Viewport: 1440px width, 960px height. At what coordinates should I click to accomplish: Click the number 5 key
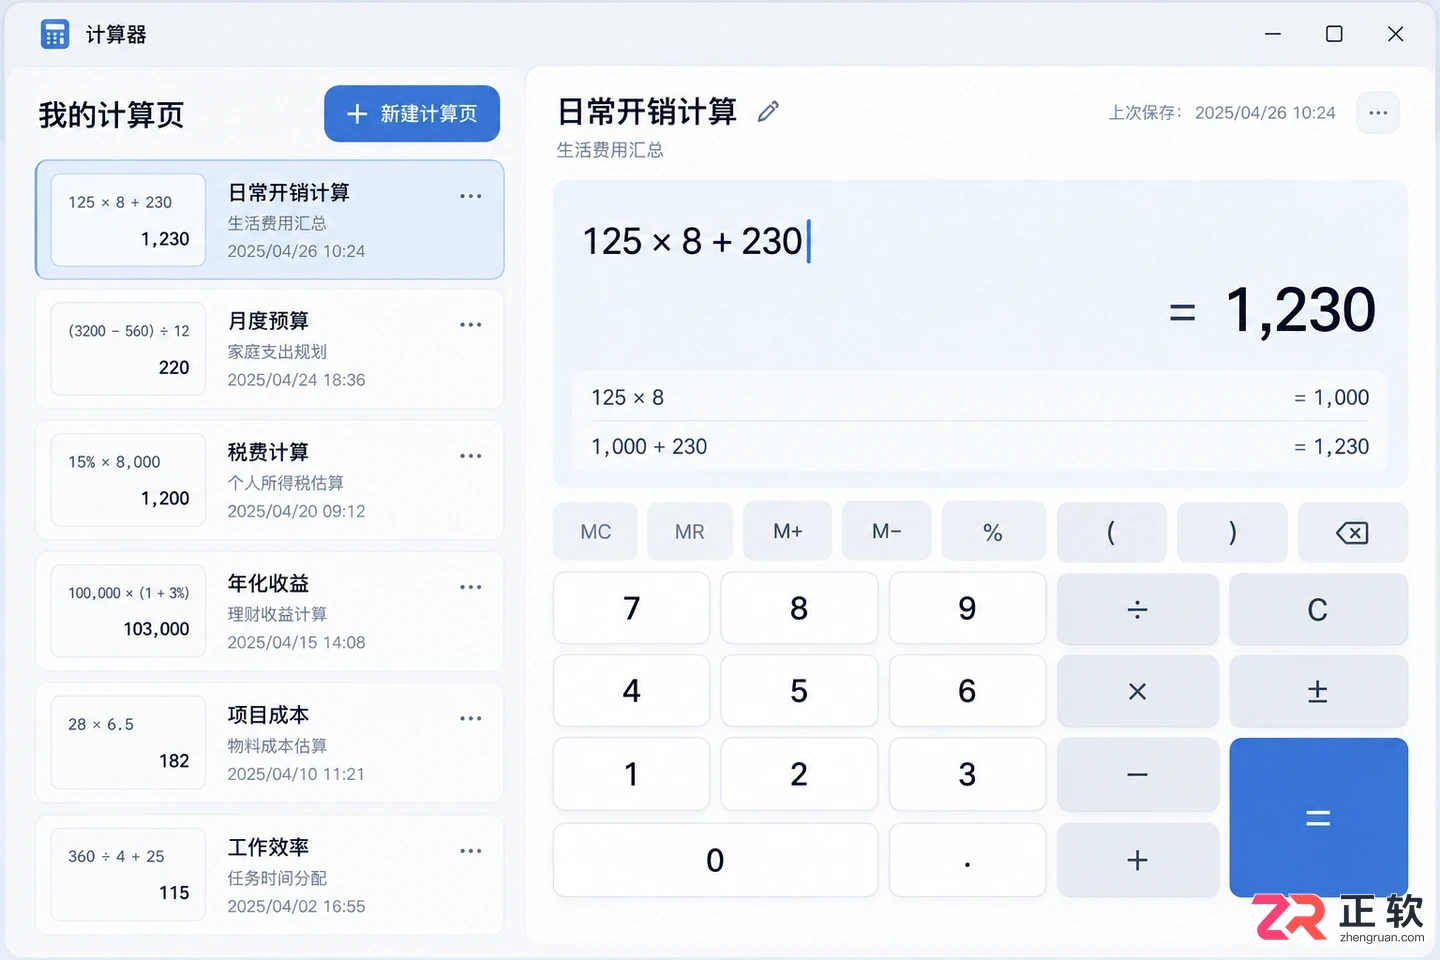click(799, 691)
